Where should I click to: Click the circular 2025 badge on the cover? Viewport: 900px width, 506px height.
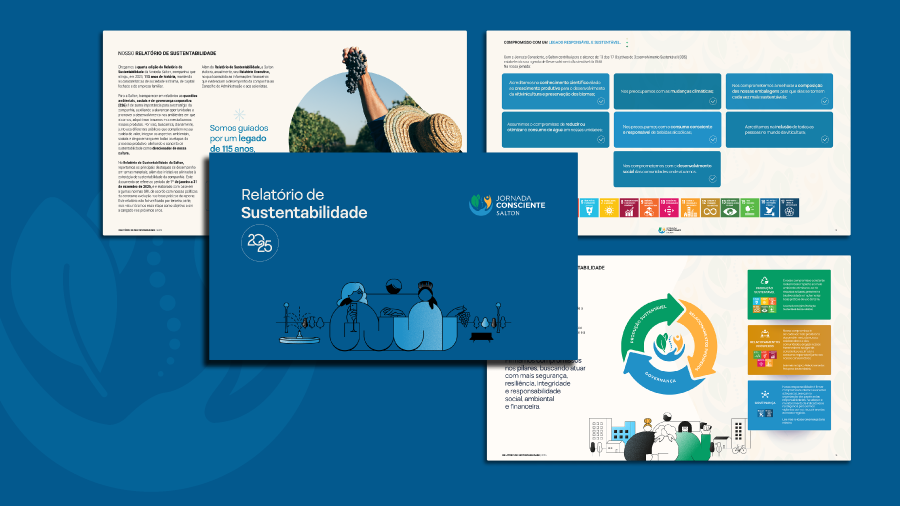coord(259,242)
